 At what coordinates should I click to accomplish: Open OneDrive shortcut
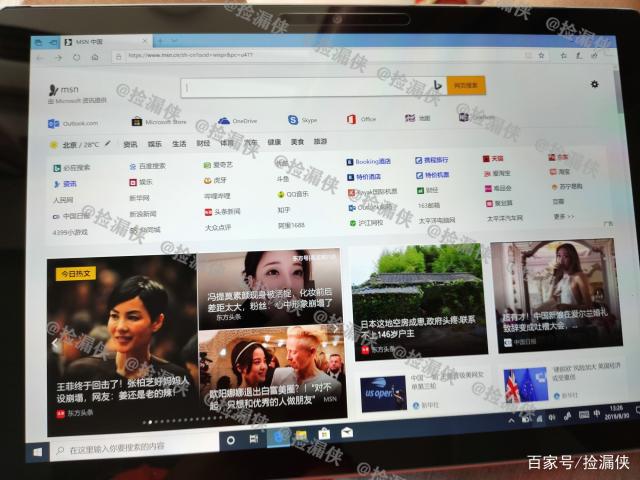(x=237, y=121)
